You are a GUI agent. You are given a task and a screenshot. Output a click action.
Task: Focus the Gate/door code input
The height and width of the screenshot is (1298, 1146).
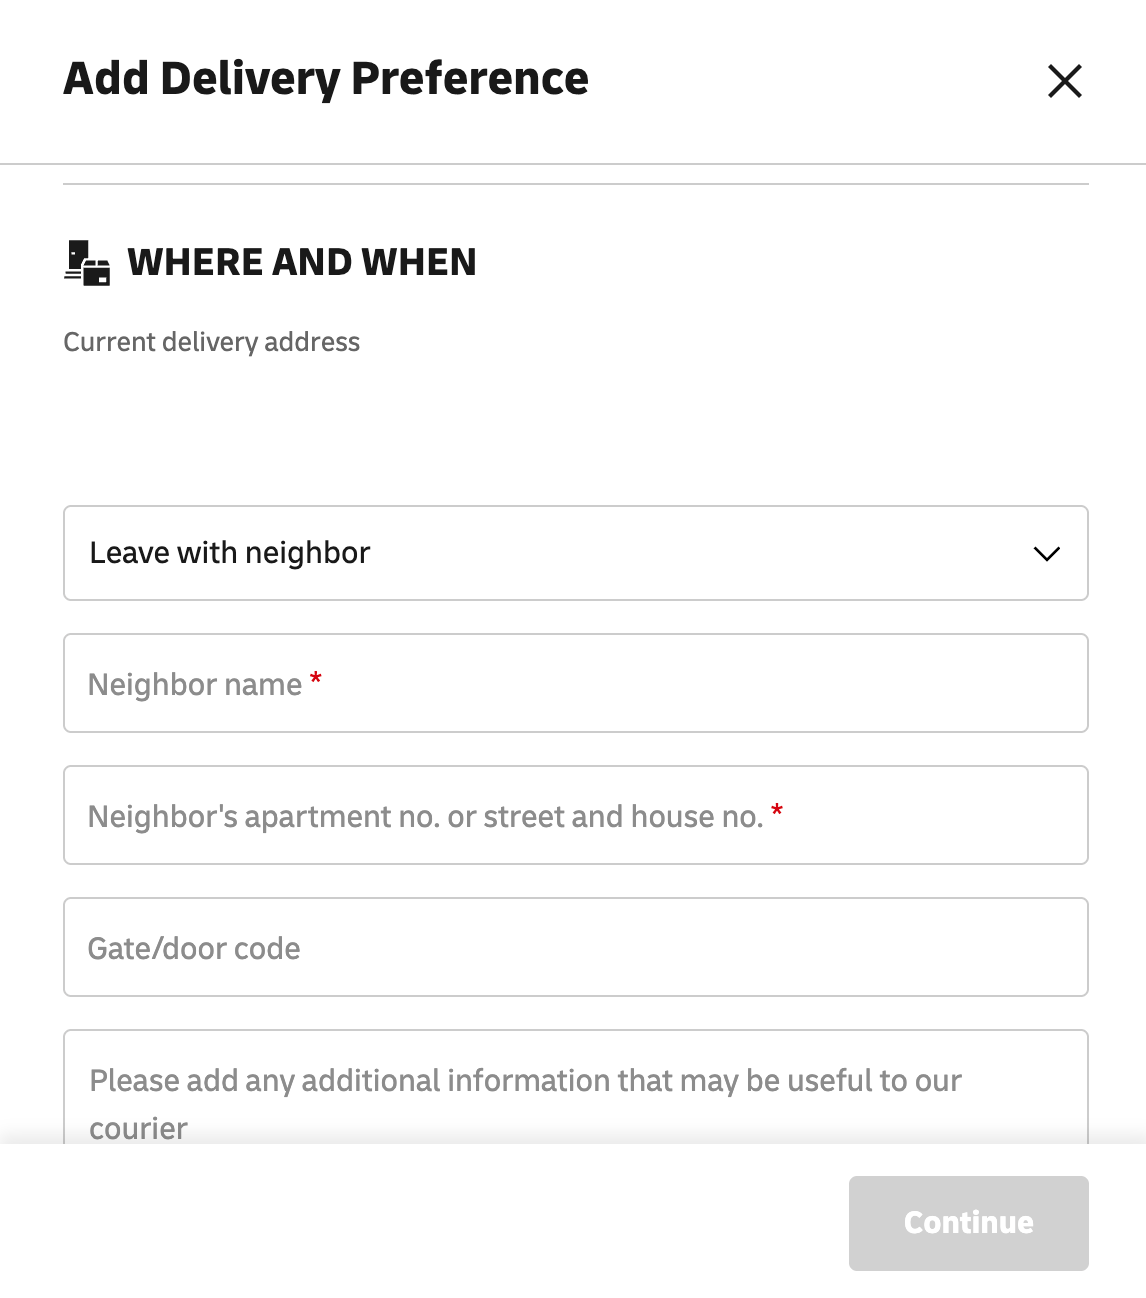click(x=576, y=947)
